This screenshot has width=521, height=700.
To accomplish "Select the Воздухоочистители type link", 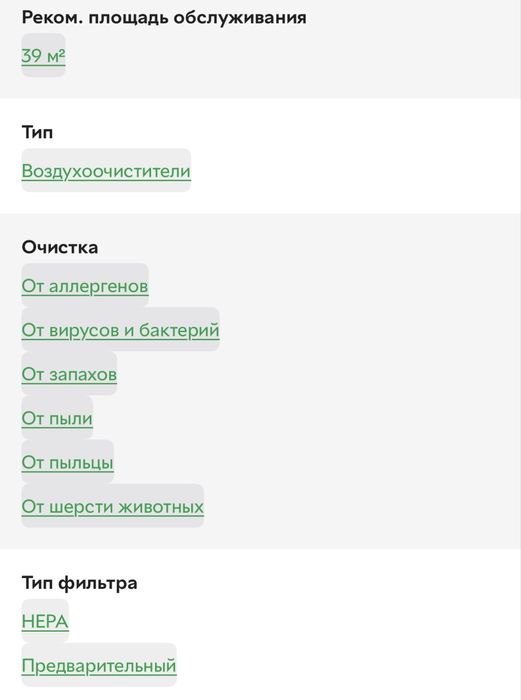I will (x=106, y=171).
